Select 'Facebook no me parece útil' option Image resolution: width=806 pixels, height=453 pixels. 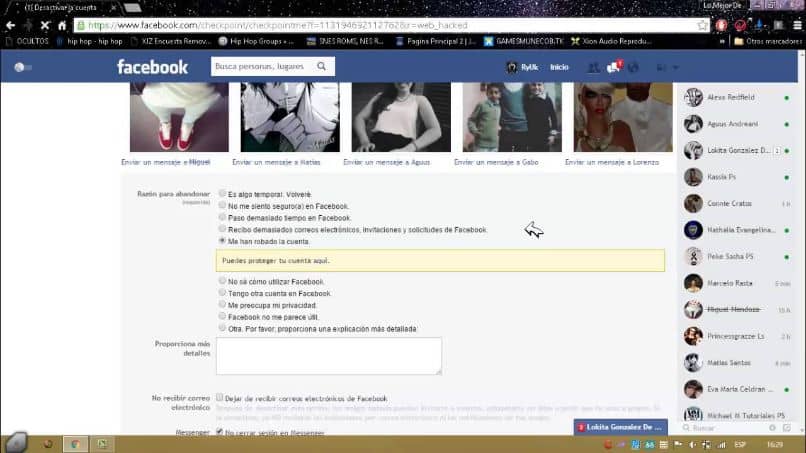point(222,316)
